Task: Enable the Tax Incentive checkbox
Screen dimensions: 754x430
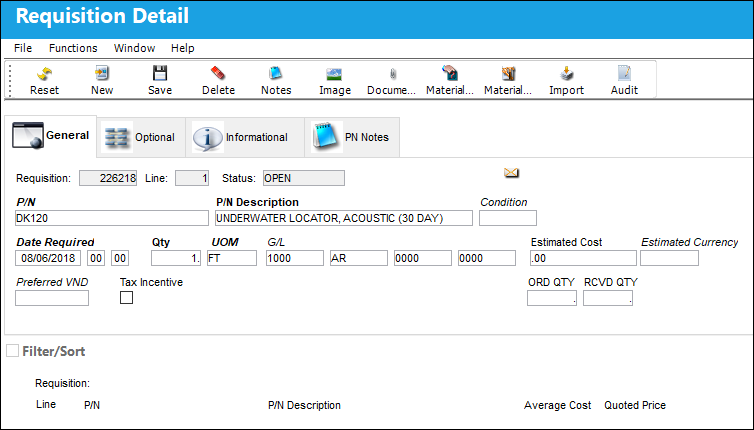Action: [x=126, y=298]
